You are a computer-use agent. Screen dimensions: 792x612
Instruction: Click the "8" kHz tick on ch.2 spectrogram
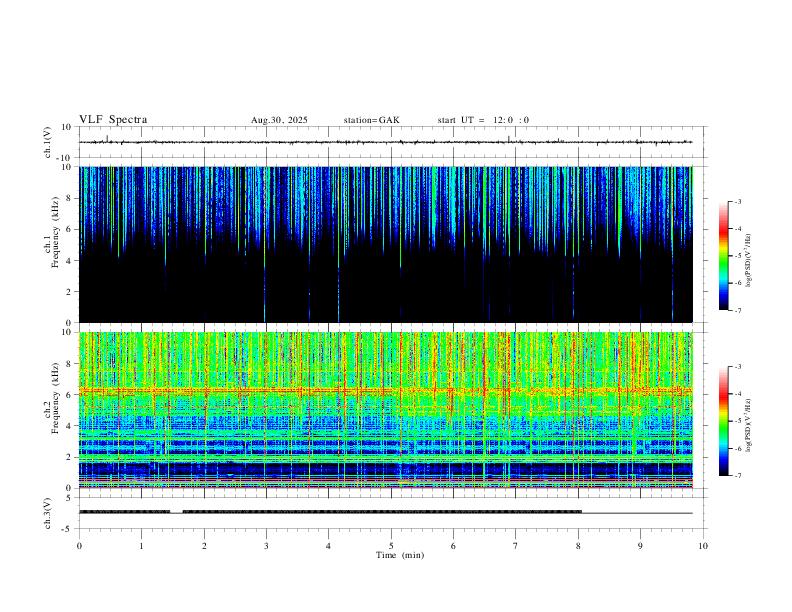pyautogui.click(x=70, y=364)
